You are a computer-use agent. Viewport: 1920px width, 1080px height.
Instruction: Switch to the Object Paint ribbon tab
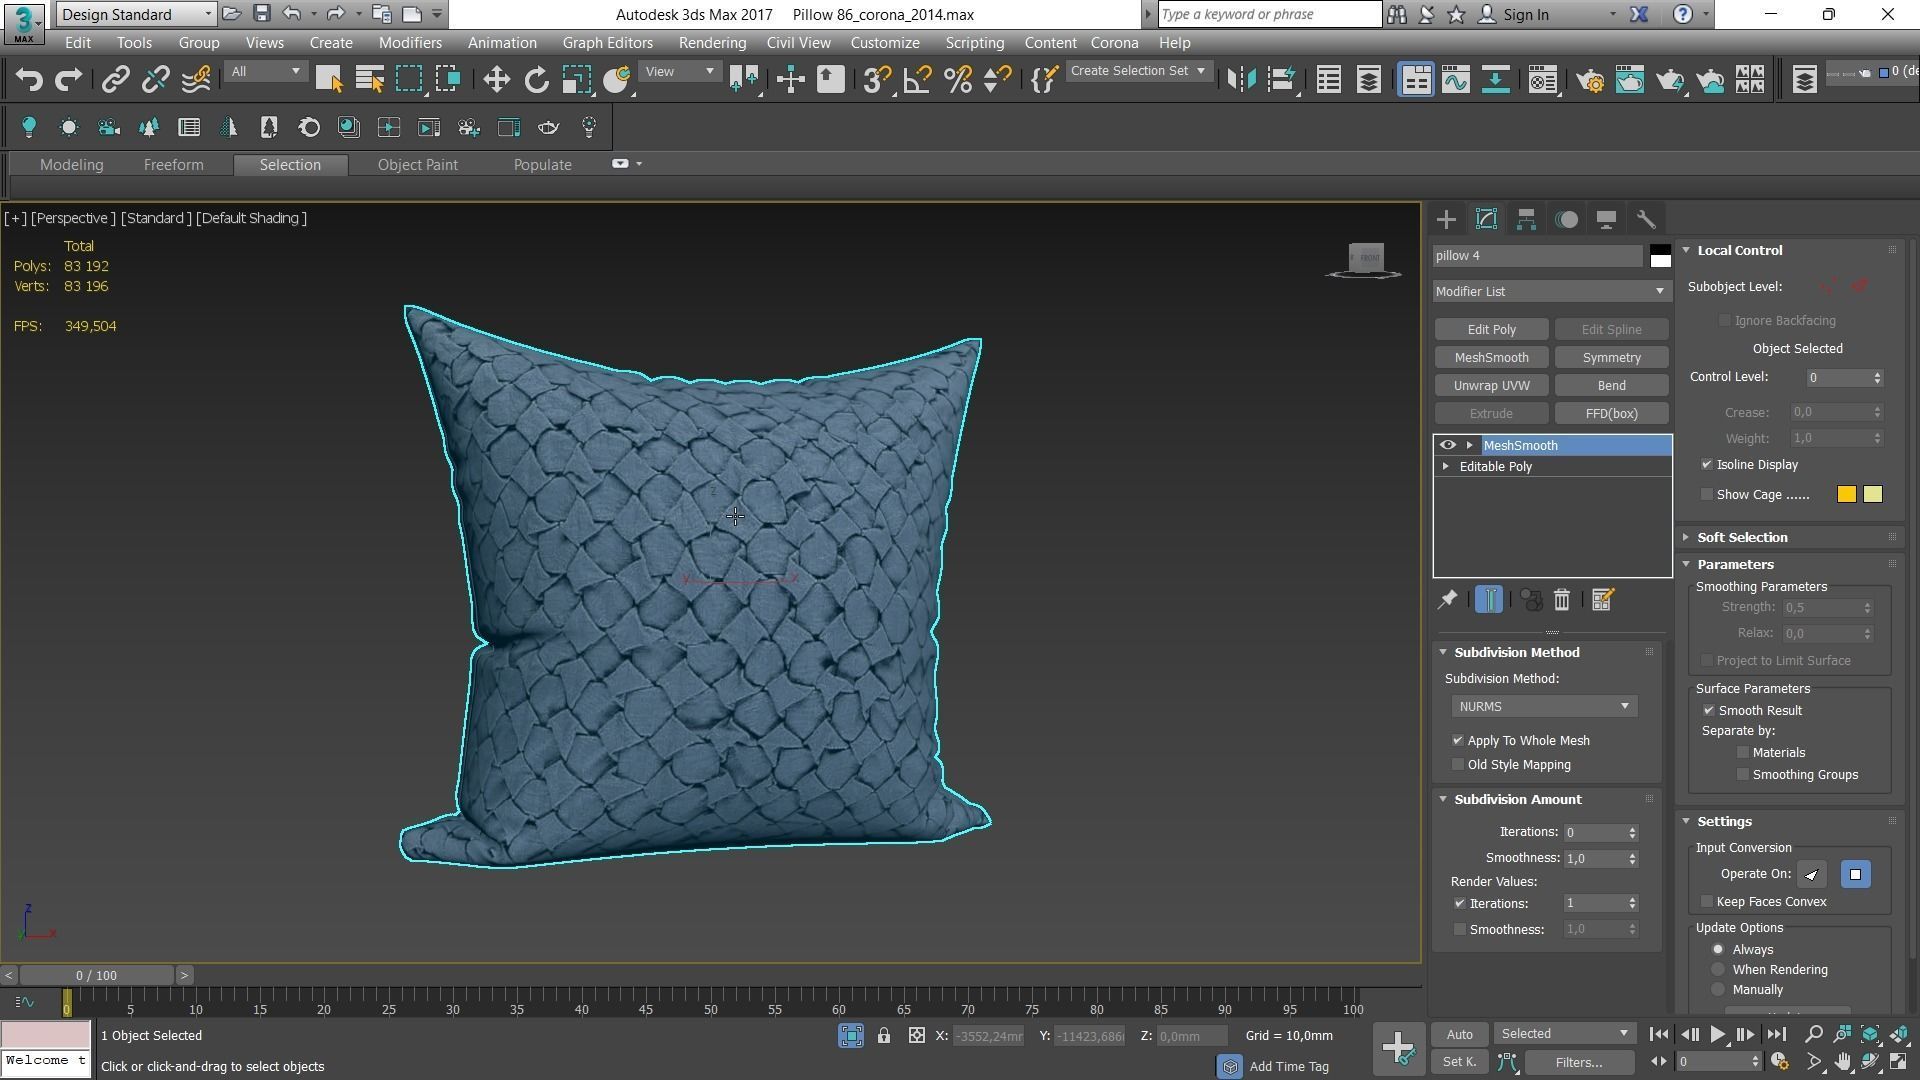point(417,165)
